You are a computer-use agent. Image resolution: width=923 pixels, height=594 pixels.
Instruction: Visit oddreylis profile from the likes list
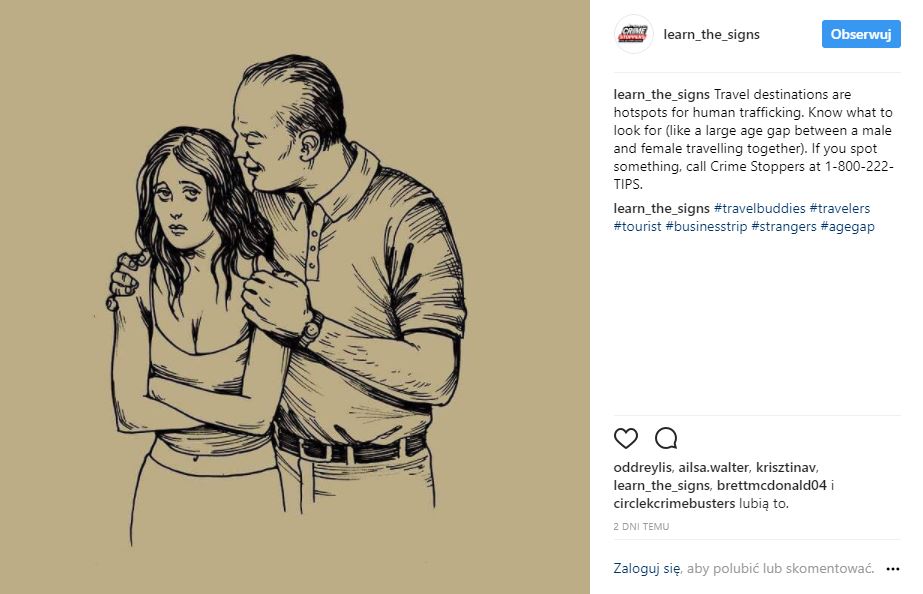[x=642, y=467]
